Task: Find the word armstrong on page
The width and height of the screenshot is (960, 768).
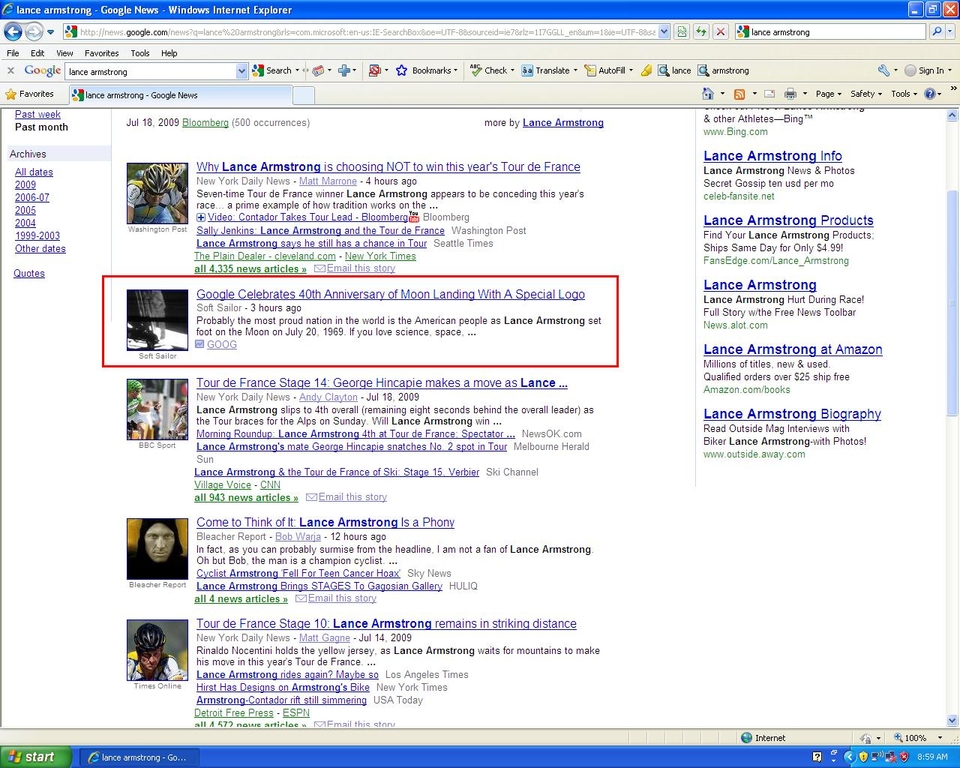Action: click(x=723, y=70)
